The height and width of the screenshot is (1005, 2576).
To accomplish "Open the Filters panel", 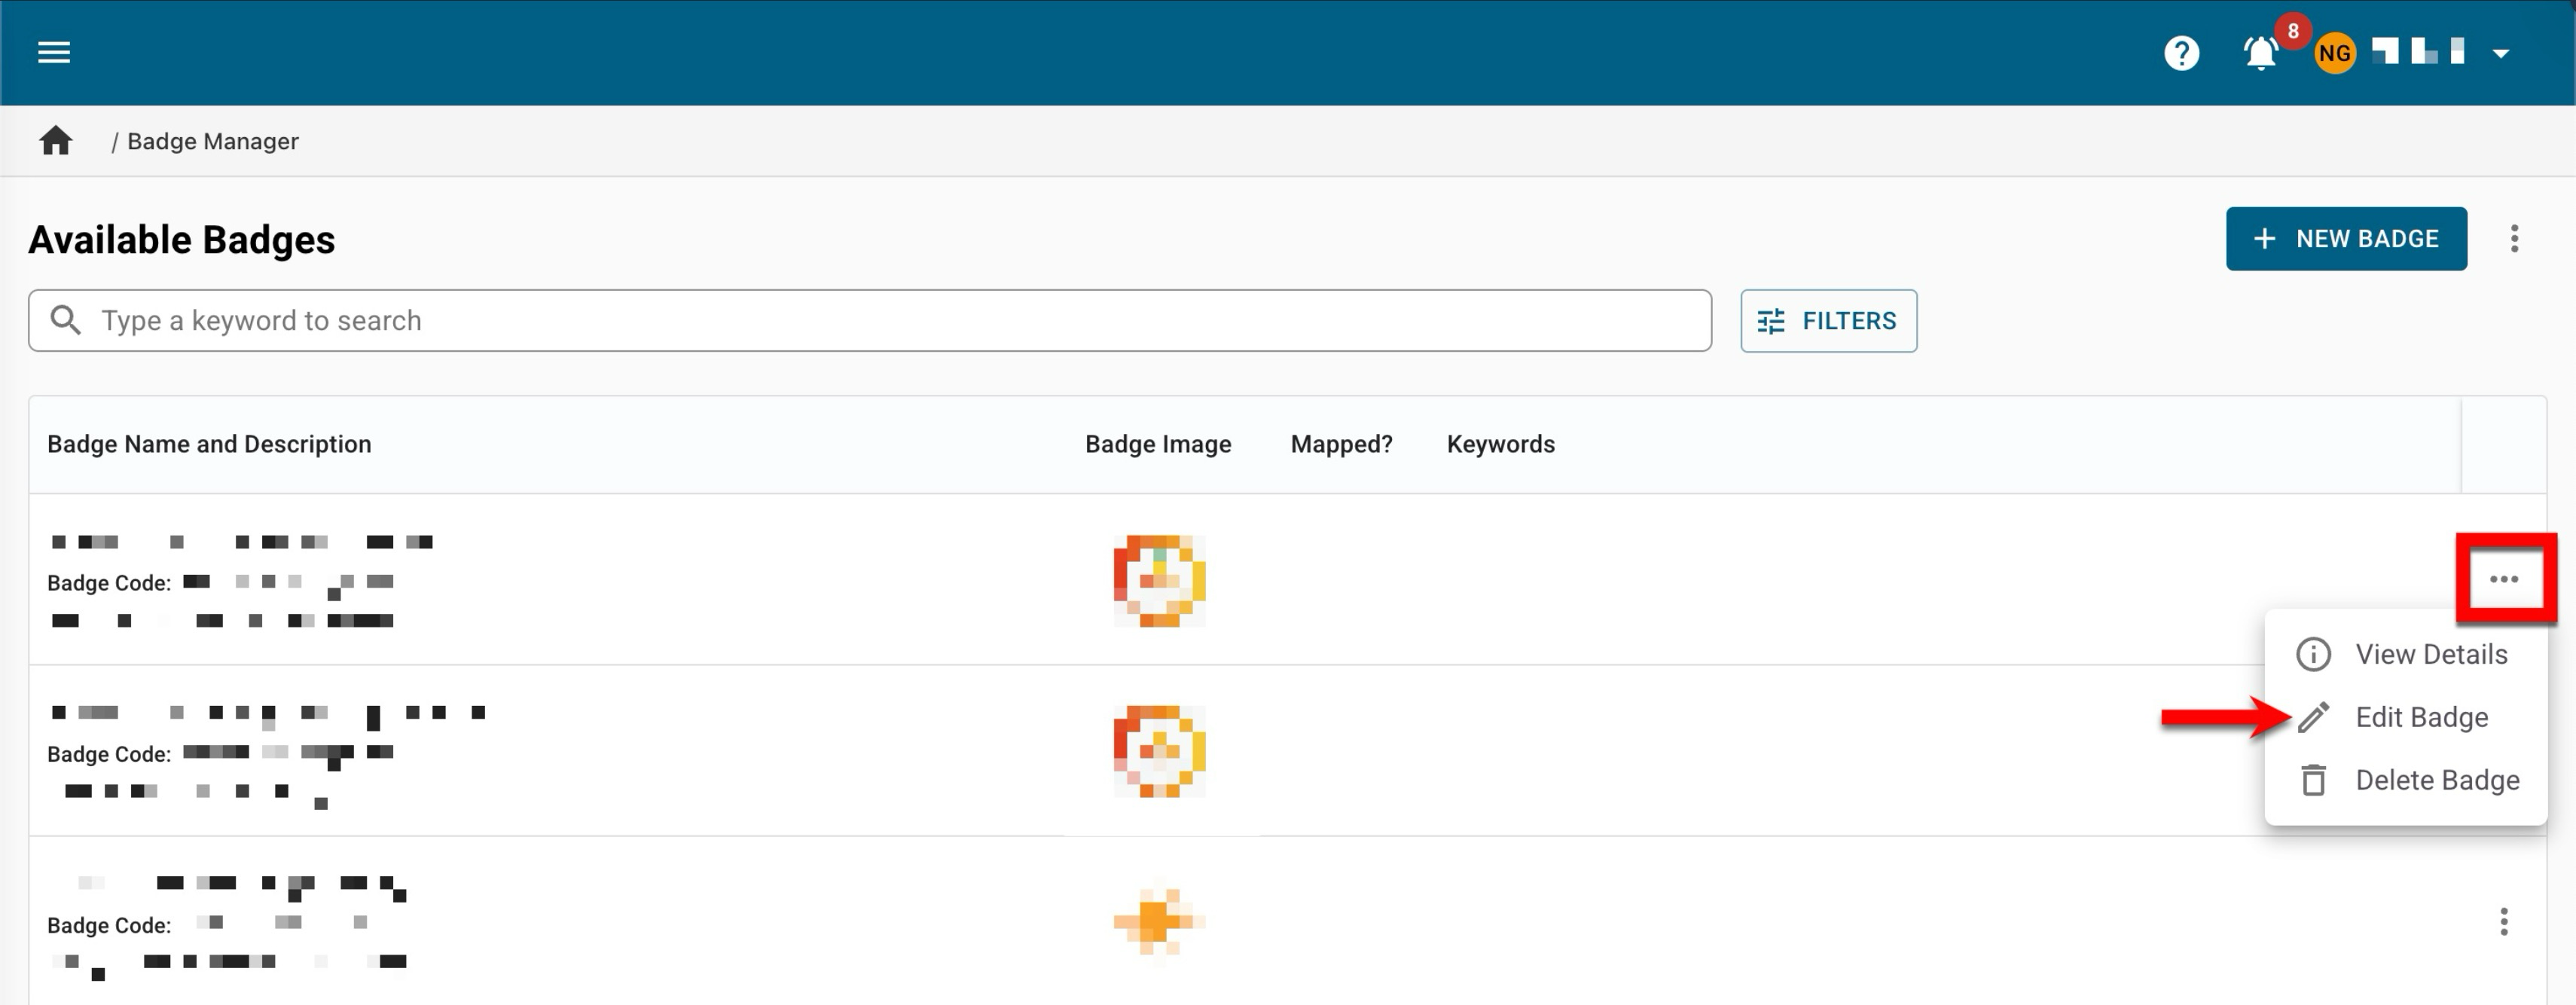I will [x=1828, y=321].
